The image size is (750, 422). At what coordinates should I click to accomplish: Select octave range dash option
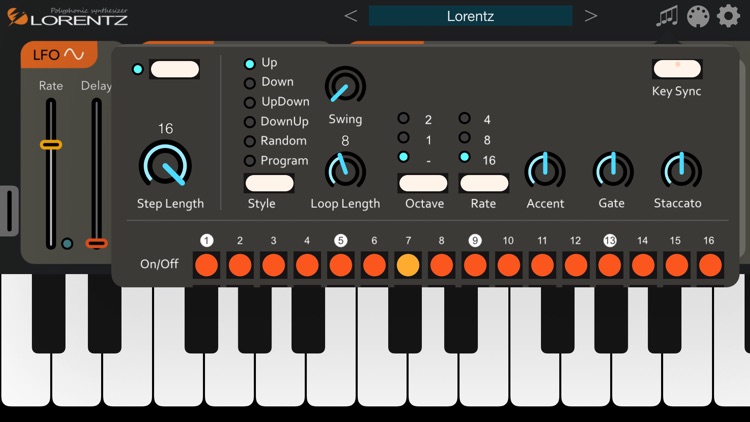click(404, 157)
